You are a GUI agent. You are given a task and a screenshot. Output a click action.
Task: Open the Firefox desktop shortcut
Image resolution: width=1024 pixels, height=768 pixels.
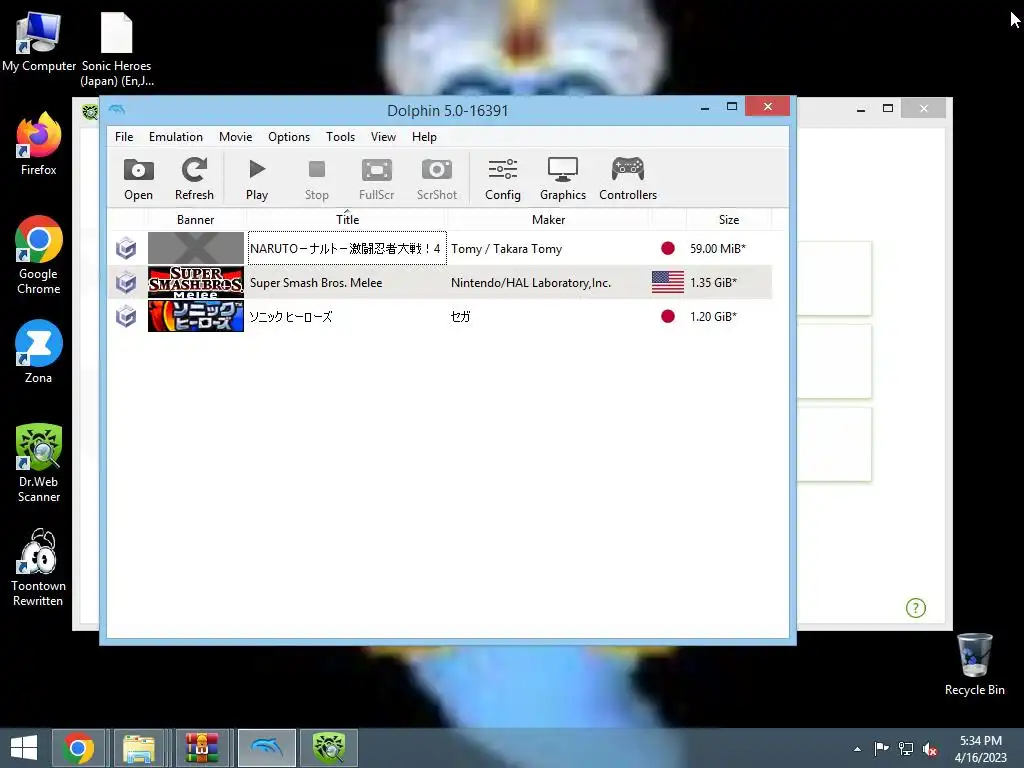(39, 144)
